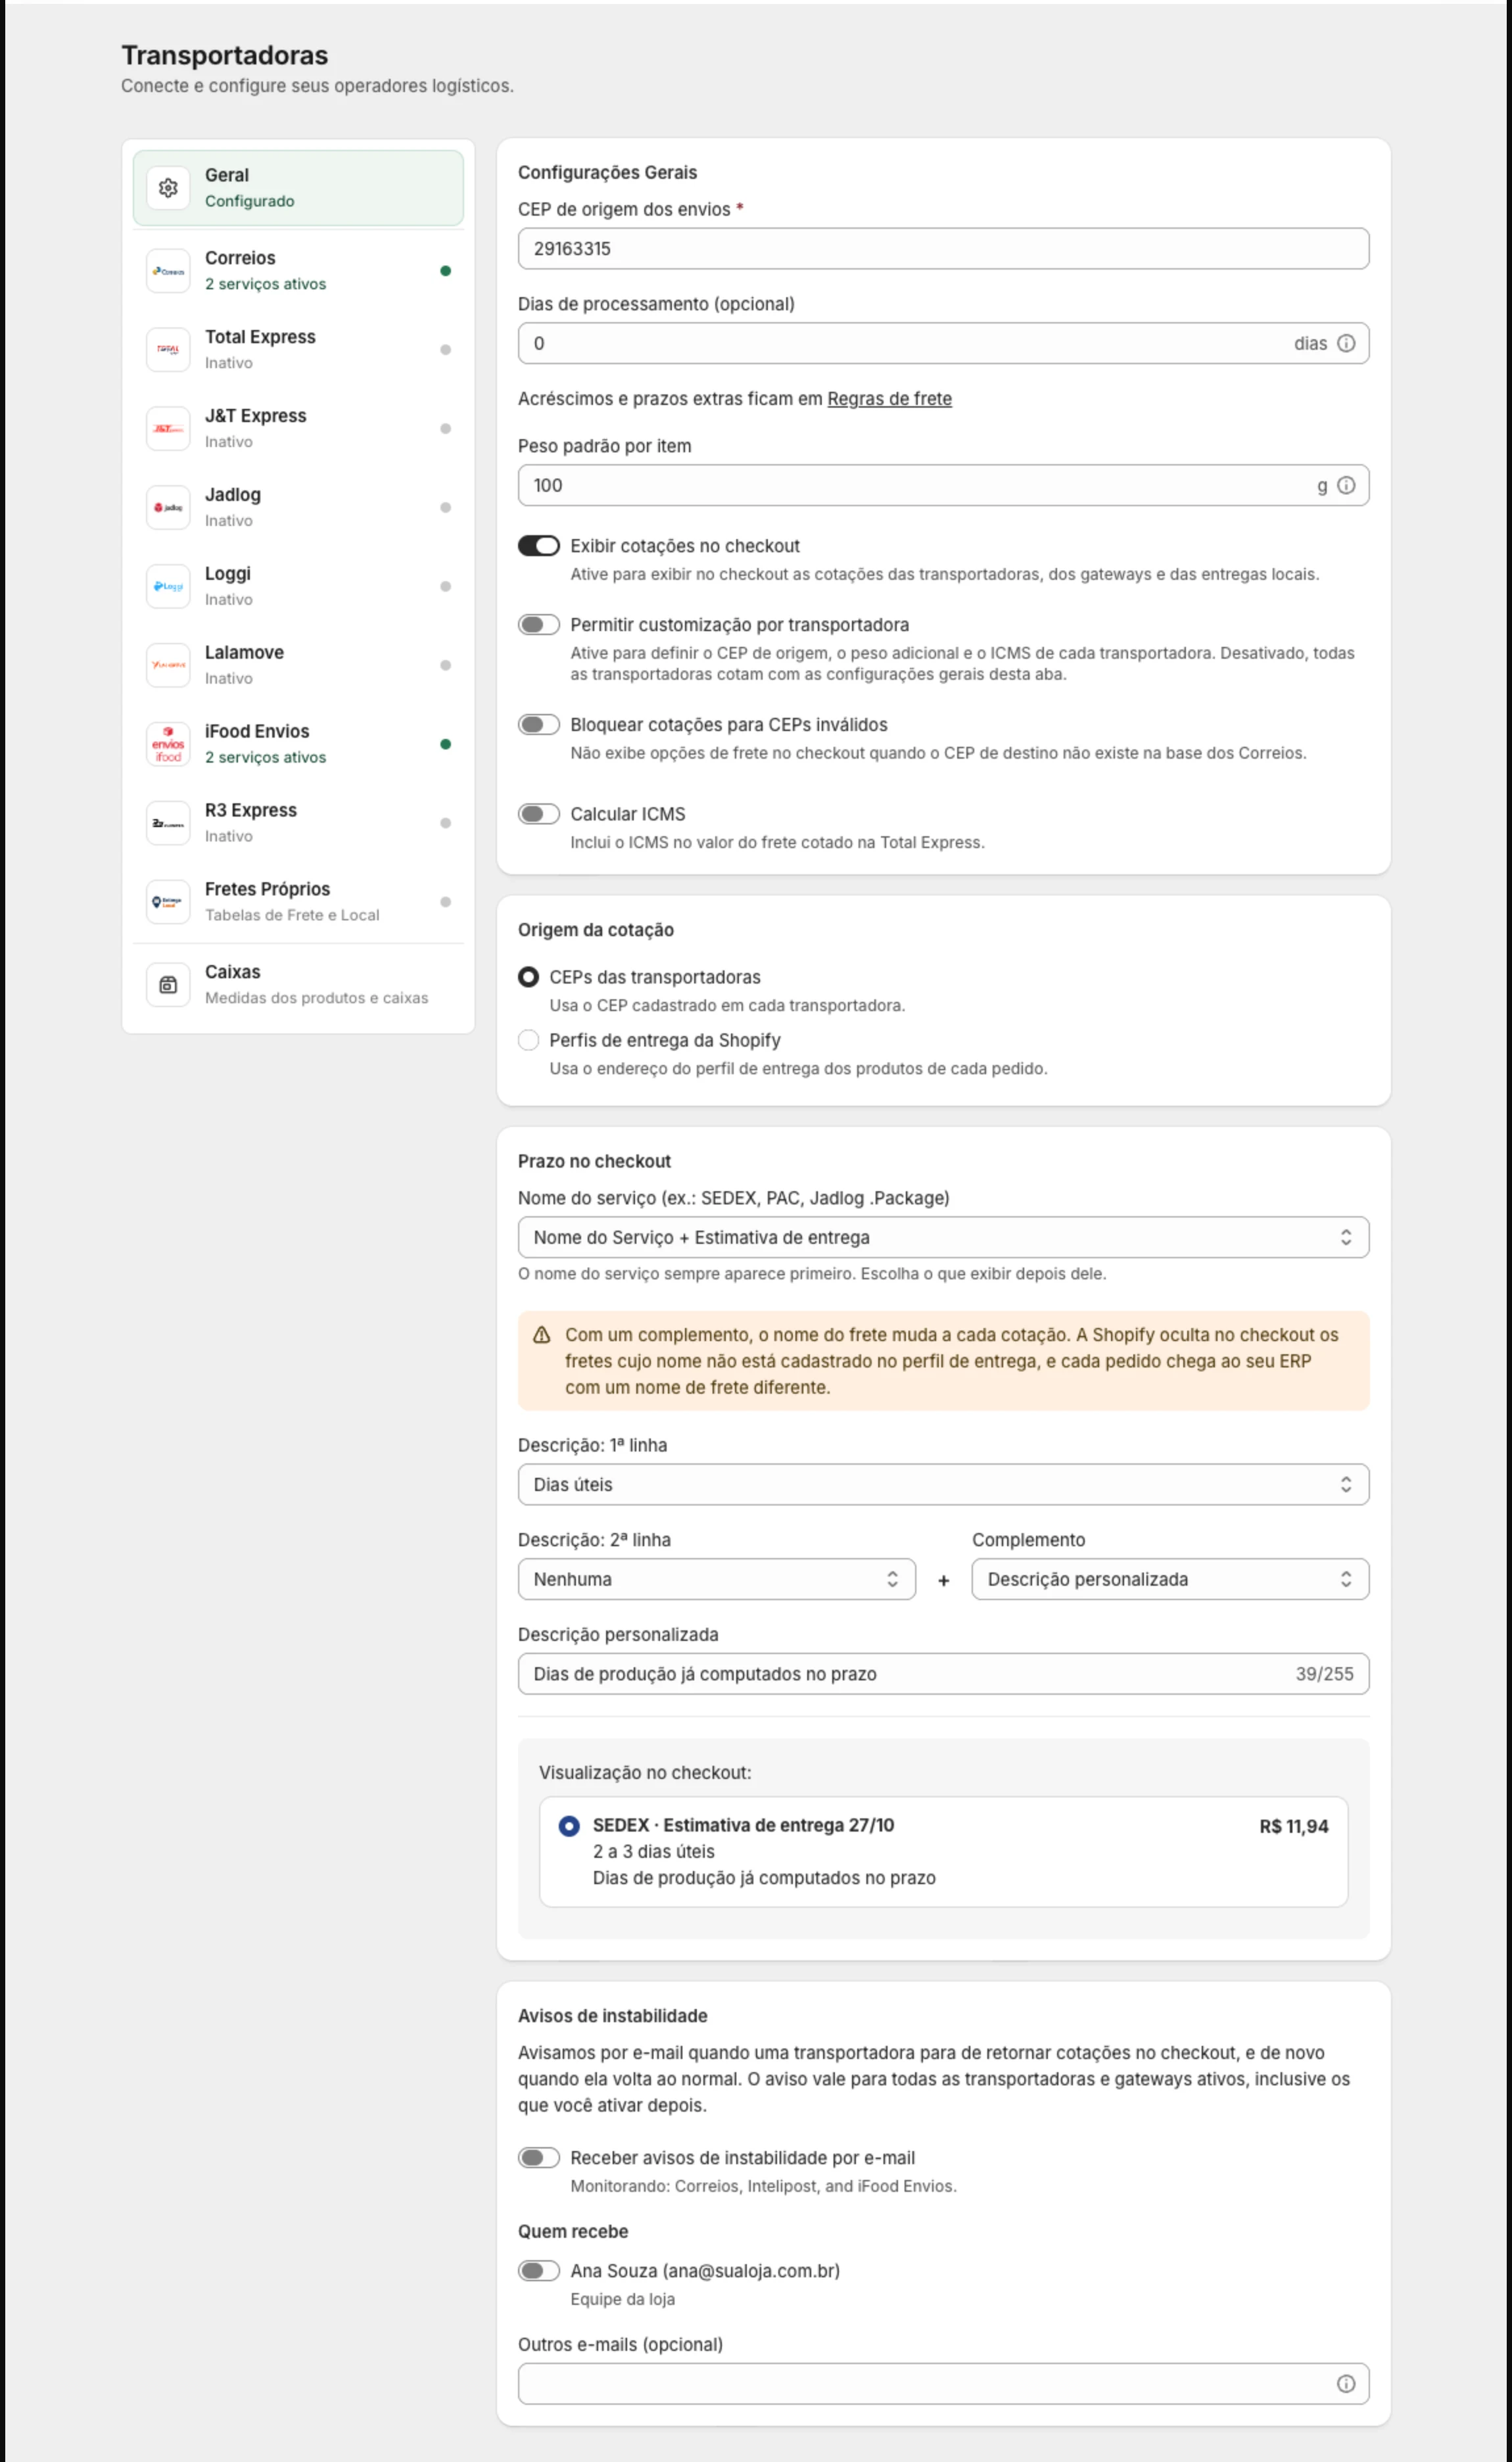Open Descrição 2ª linha Nenhuma dropdown
This screenshot has width=1512, height=2462.
716,1580
